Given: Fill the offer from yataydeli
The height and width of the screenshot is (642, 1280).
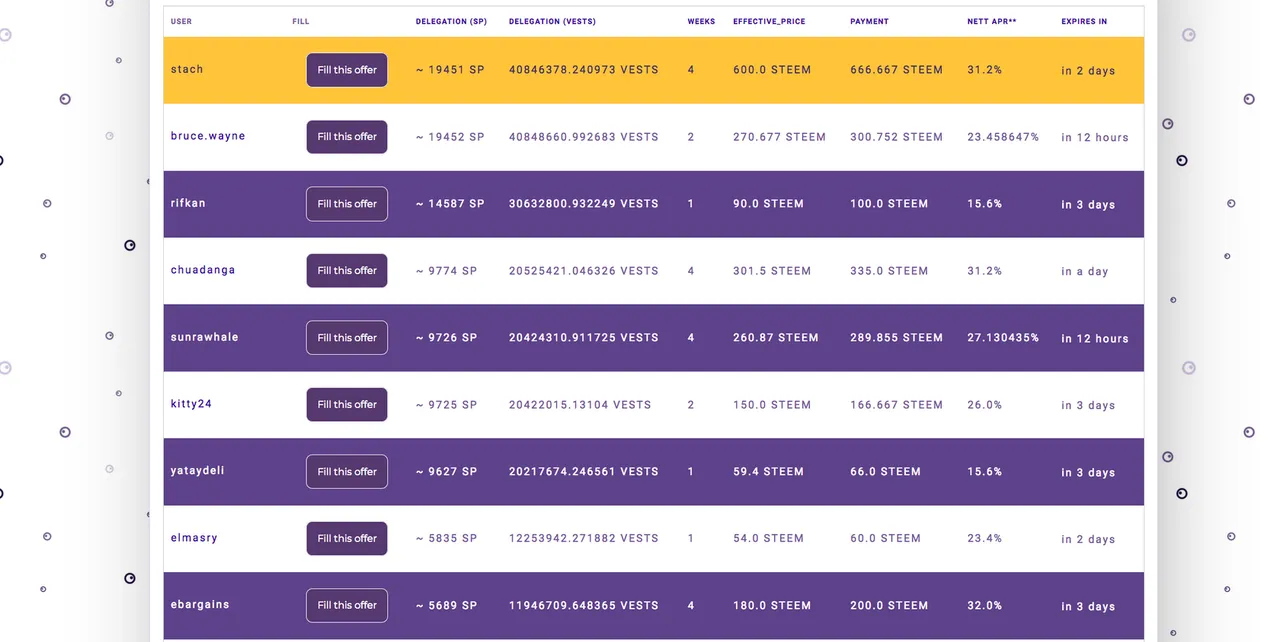Looking at the screenshot, I should coord(347,472).
